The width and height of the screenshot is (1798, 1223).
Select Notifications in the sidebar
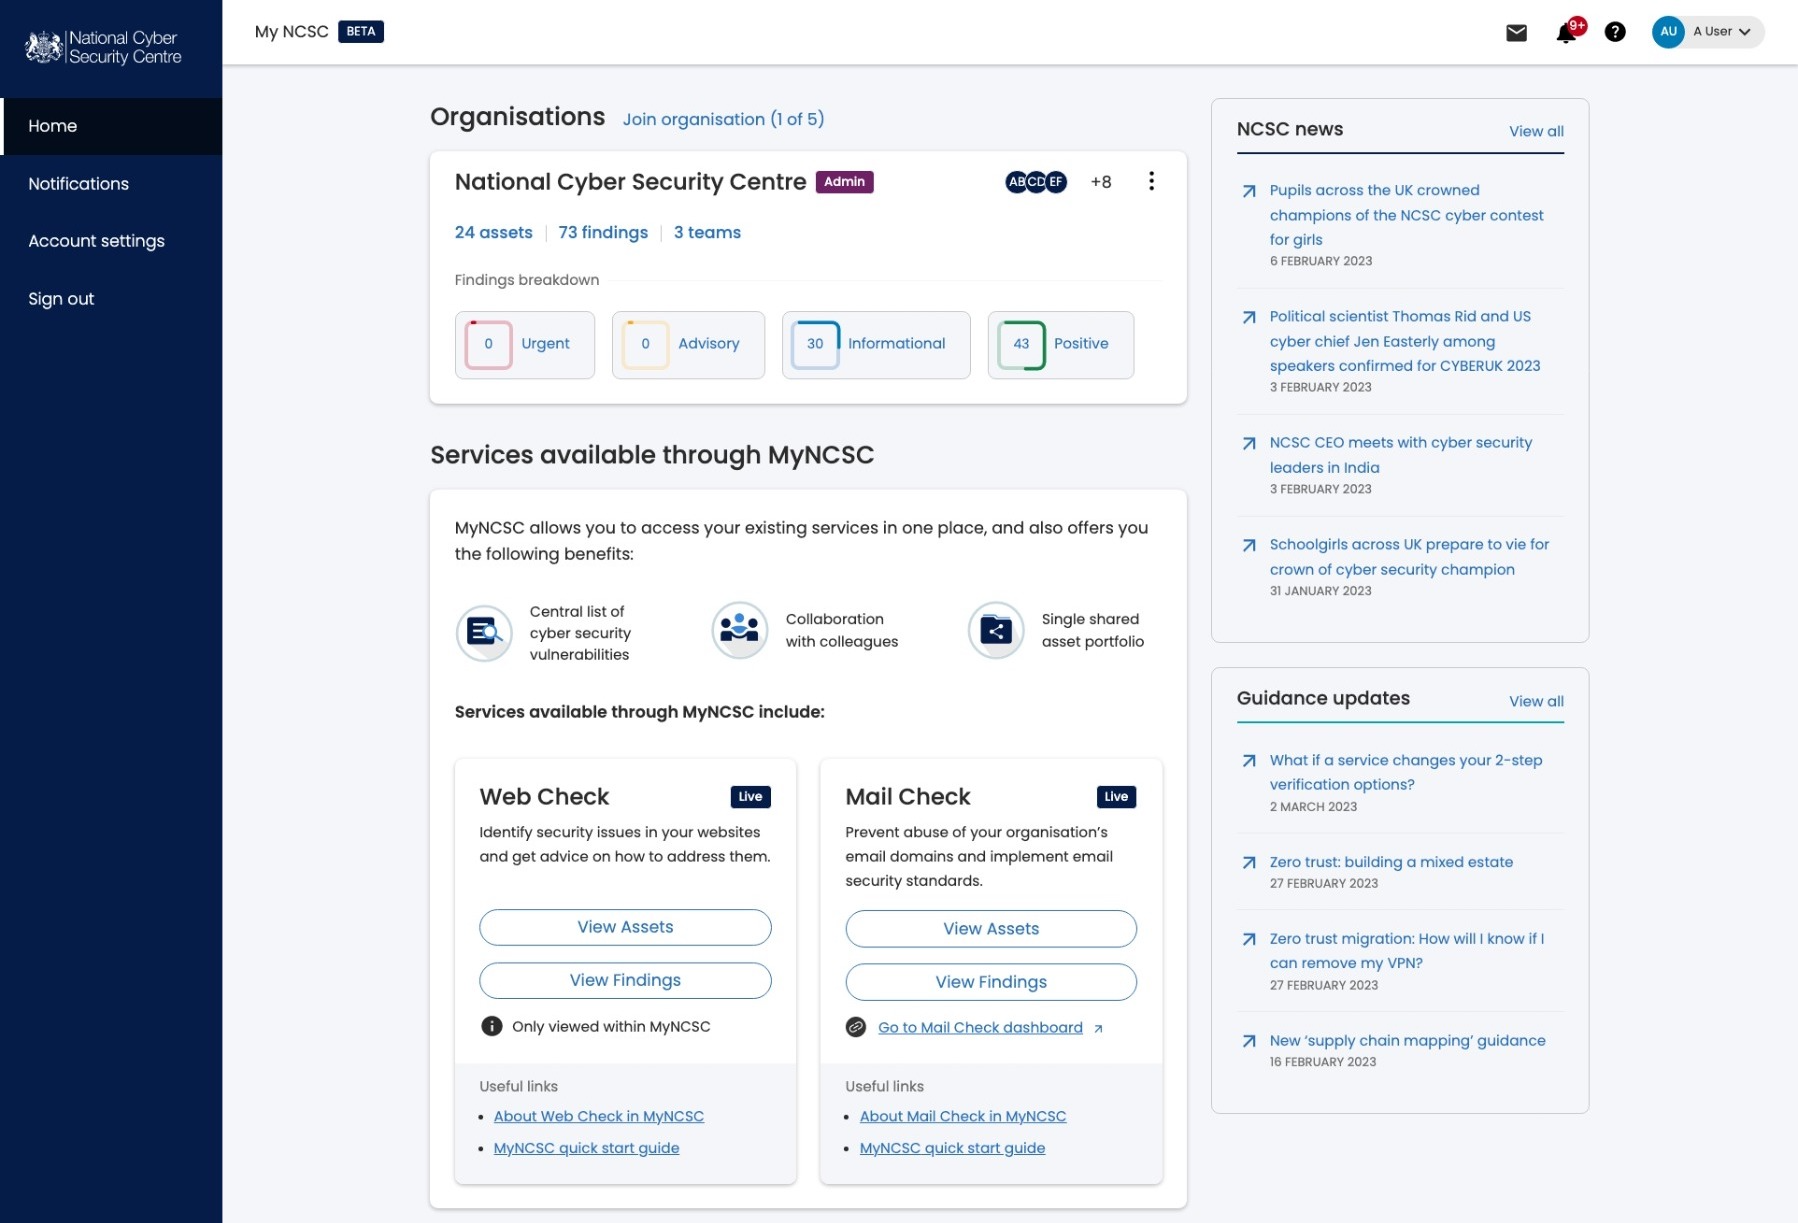point(79,184)
